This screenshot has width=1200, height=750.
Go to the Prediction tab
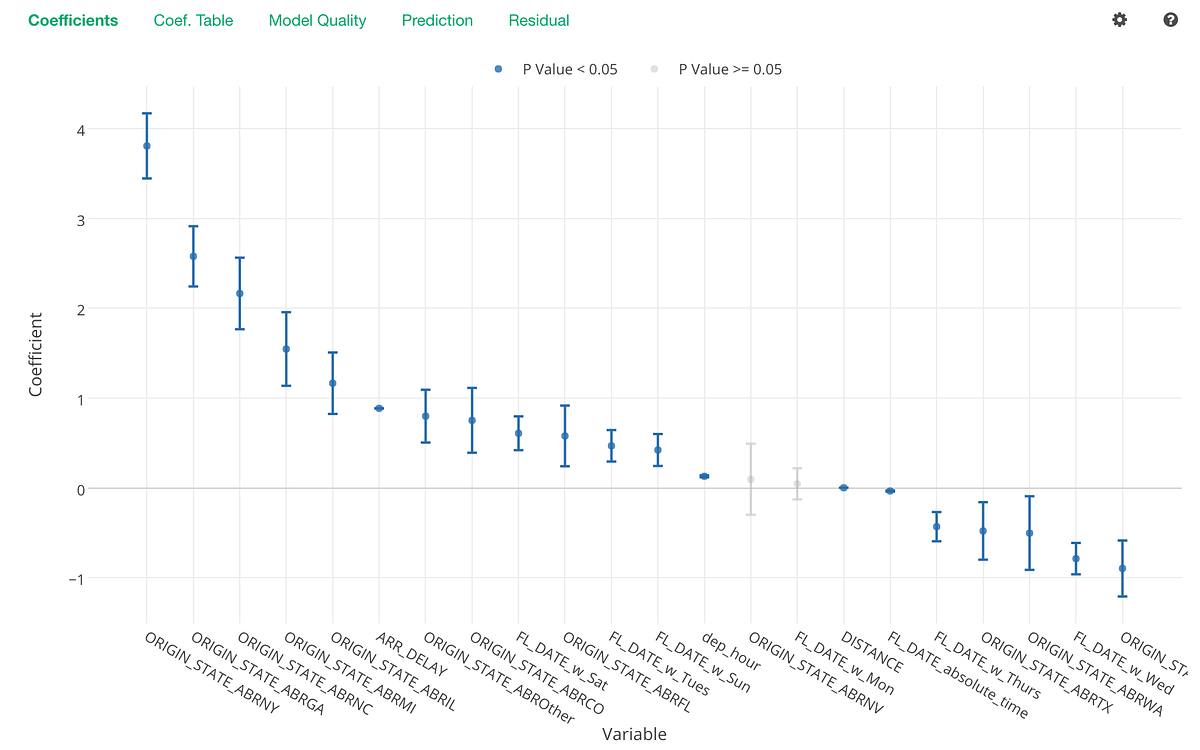tap(437, 20)
